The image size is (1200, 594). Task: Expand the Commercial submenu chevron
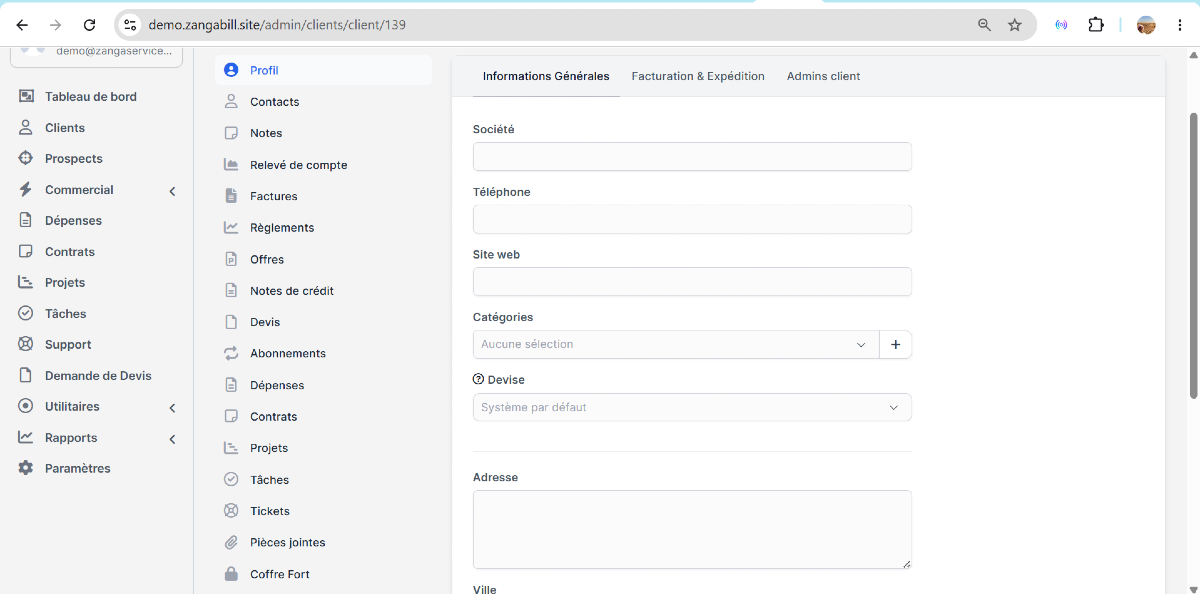(172, 191)
